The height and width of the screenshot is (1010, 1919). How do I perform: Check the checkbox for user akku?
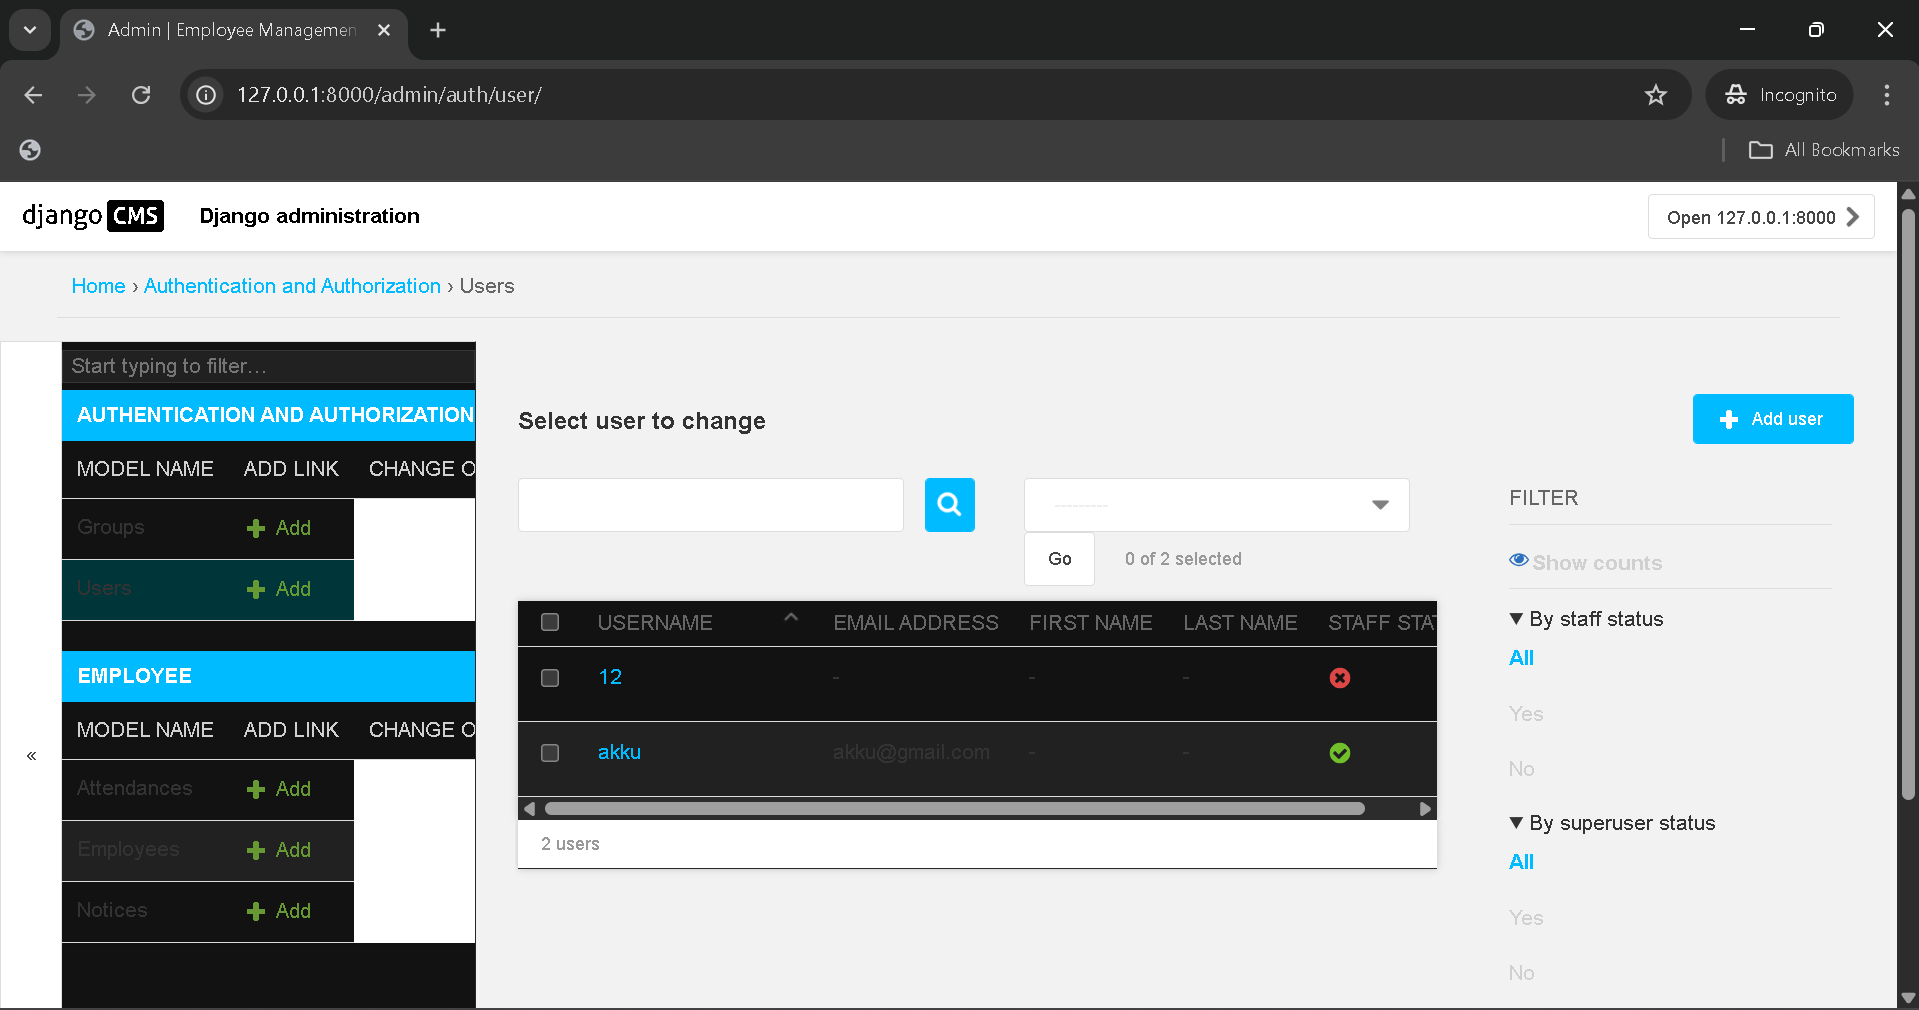click(550, 753)
